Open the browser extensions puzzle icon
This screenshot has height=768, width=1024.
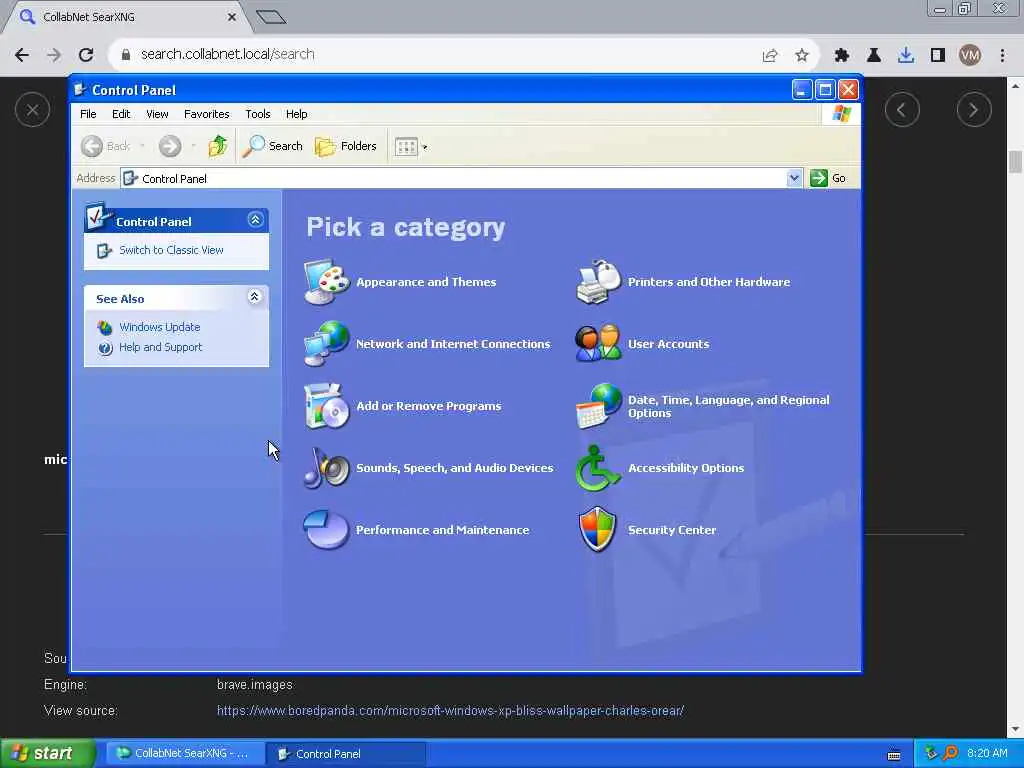pos(842,56)
